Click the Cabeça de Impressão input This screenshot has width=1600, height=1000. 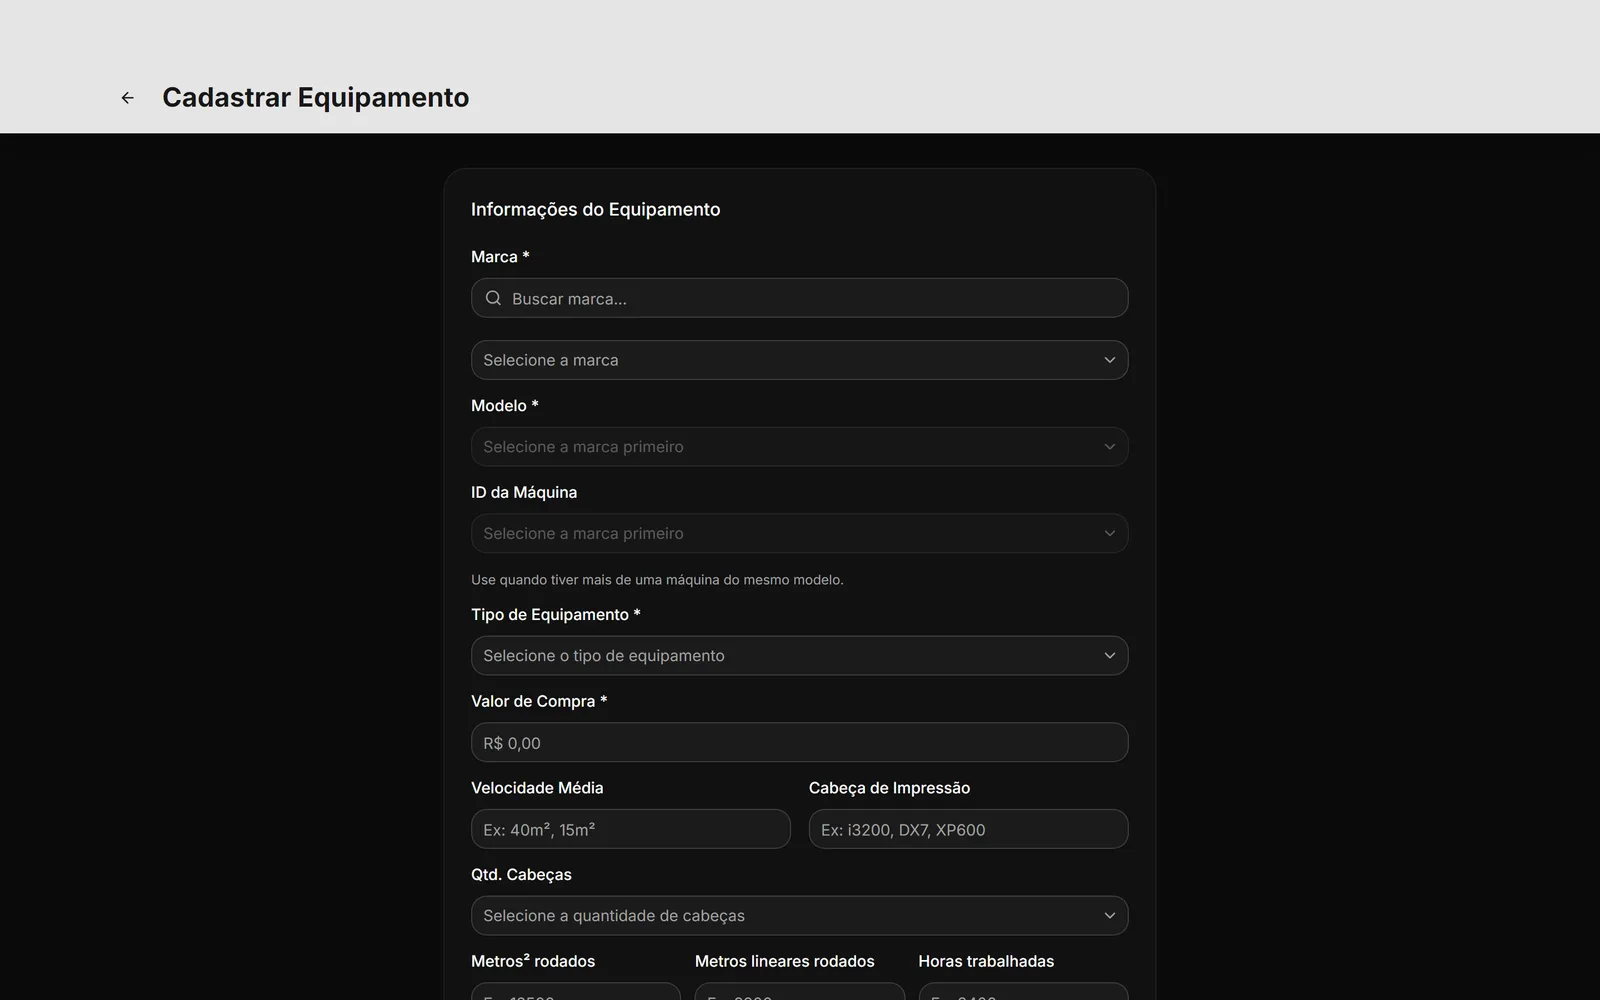point(968,829)
